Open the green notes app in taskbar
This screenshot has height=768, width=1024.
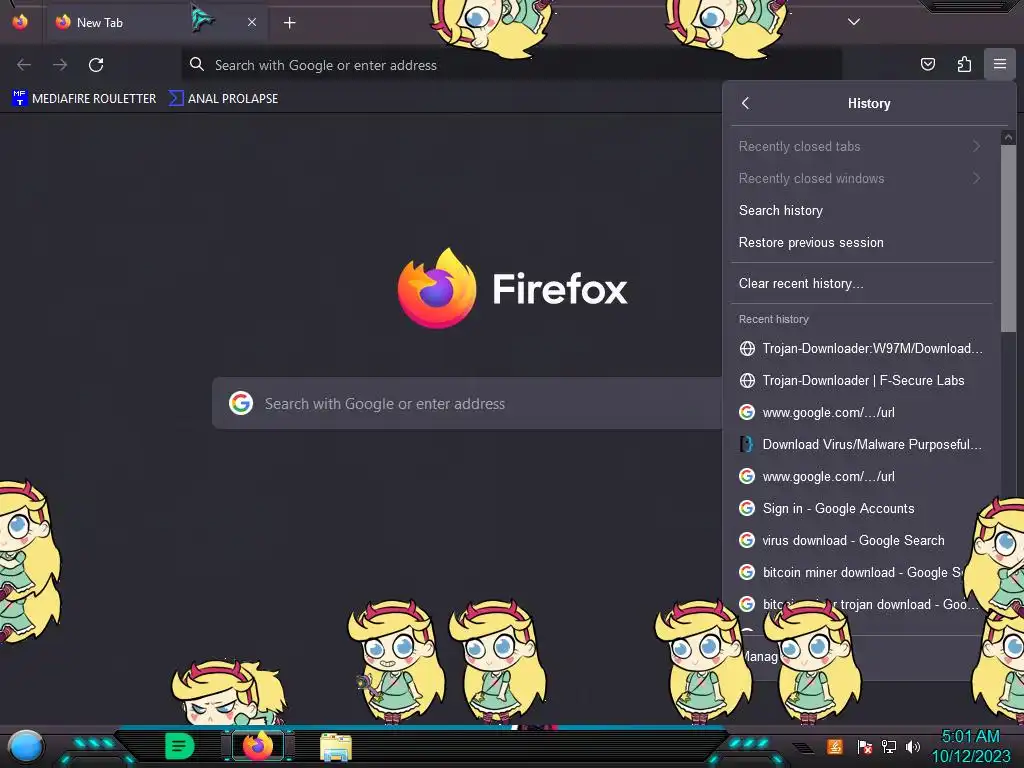180,746
